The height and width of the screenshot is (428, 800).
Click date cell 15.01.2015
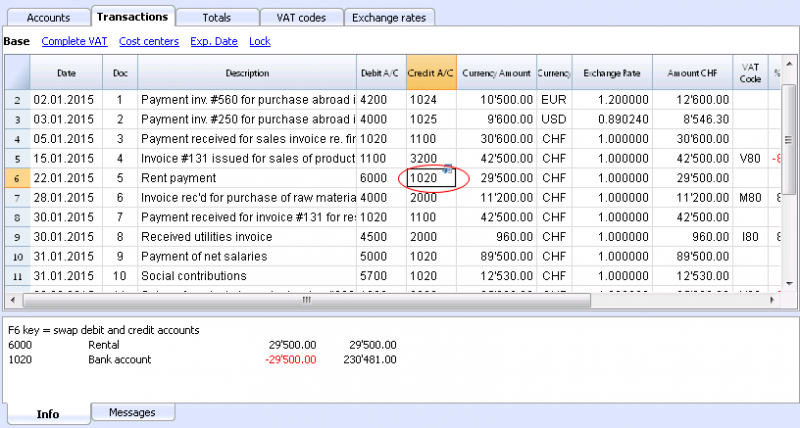[x=66, y=159]
